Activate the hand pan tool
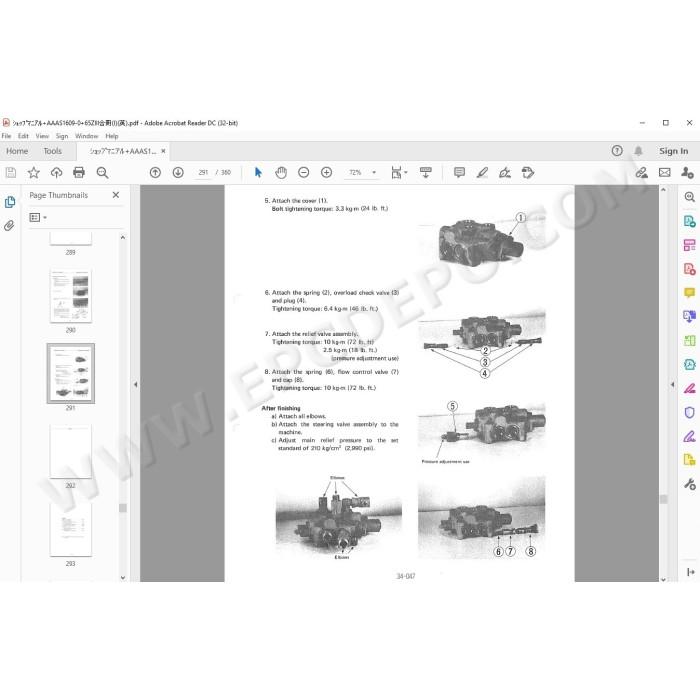This screenshot has height=700, width=700. [281, 172]
